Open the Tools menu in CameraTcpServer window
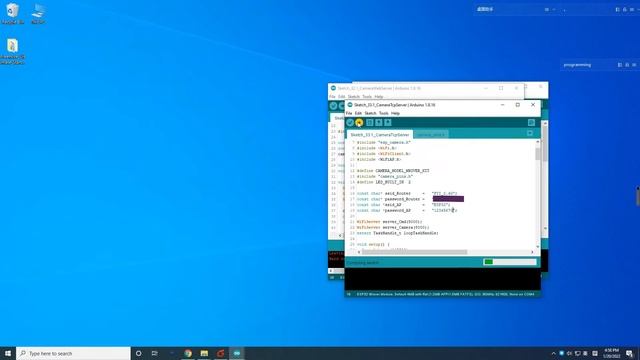 384,113
